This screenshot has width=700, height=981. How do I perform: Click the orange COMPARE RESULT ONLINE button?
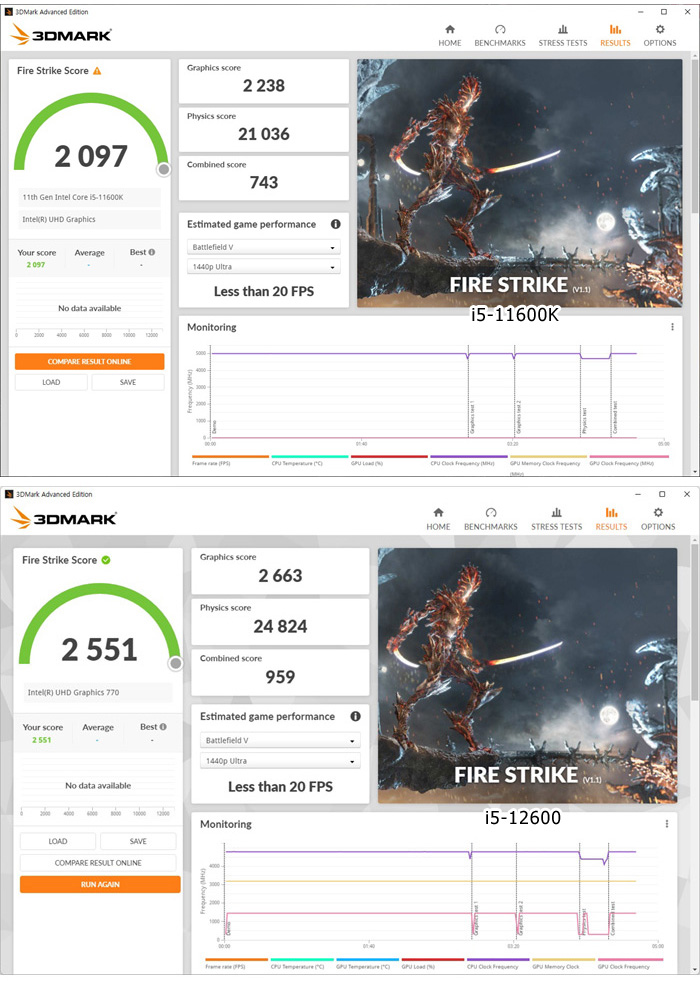(x=90, y=361)
